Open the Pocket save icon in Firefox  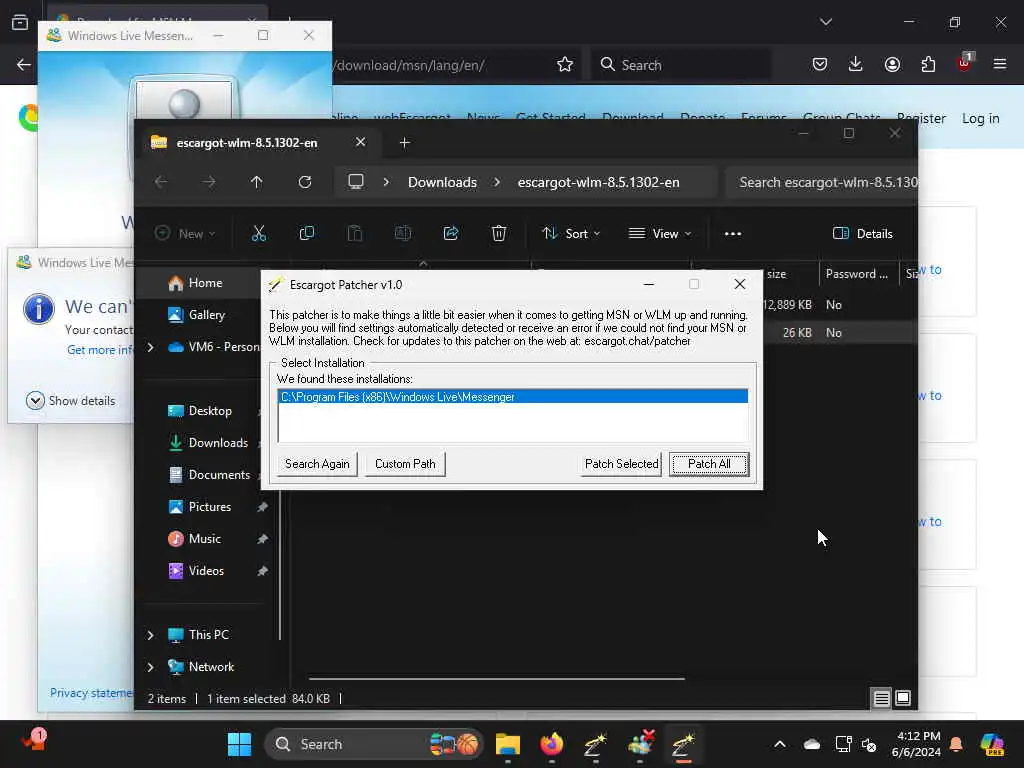820,65
